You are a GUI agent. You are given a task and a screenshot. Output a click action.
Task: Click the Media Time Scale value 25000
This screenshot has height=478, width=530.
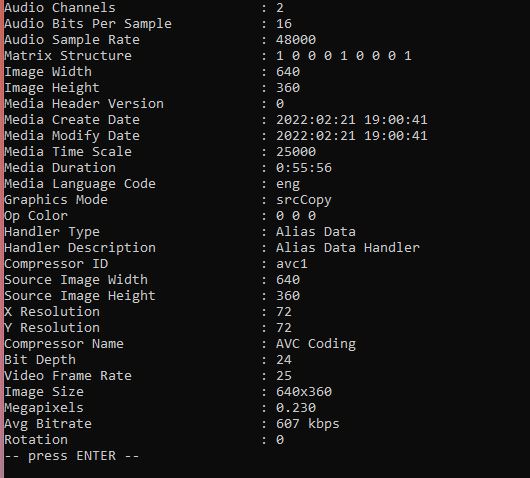click(x=296, y=152)
